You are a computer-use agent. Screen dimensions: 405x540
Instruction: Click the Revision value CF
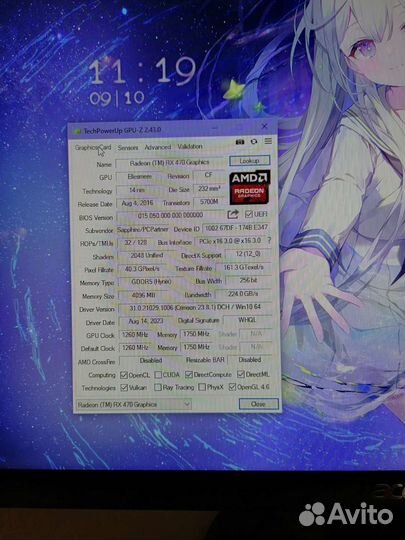coord(209,175)
